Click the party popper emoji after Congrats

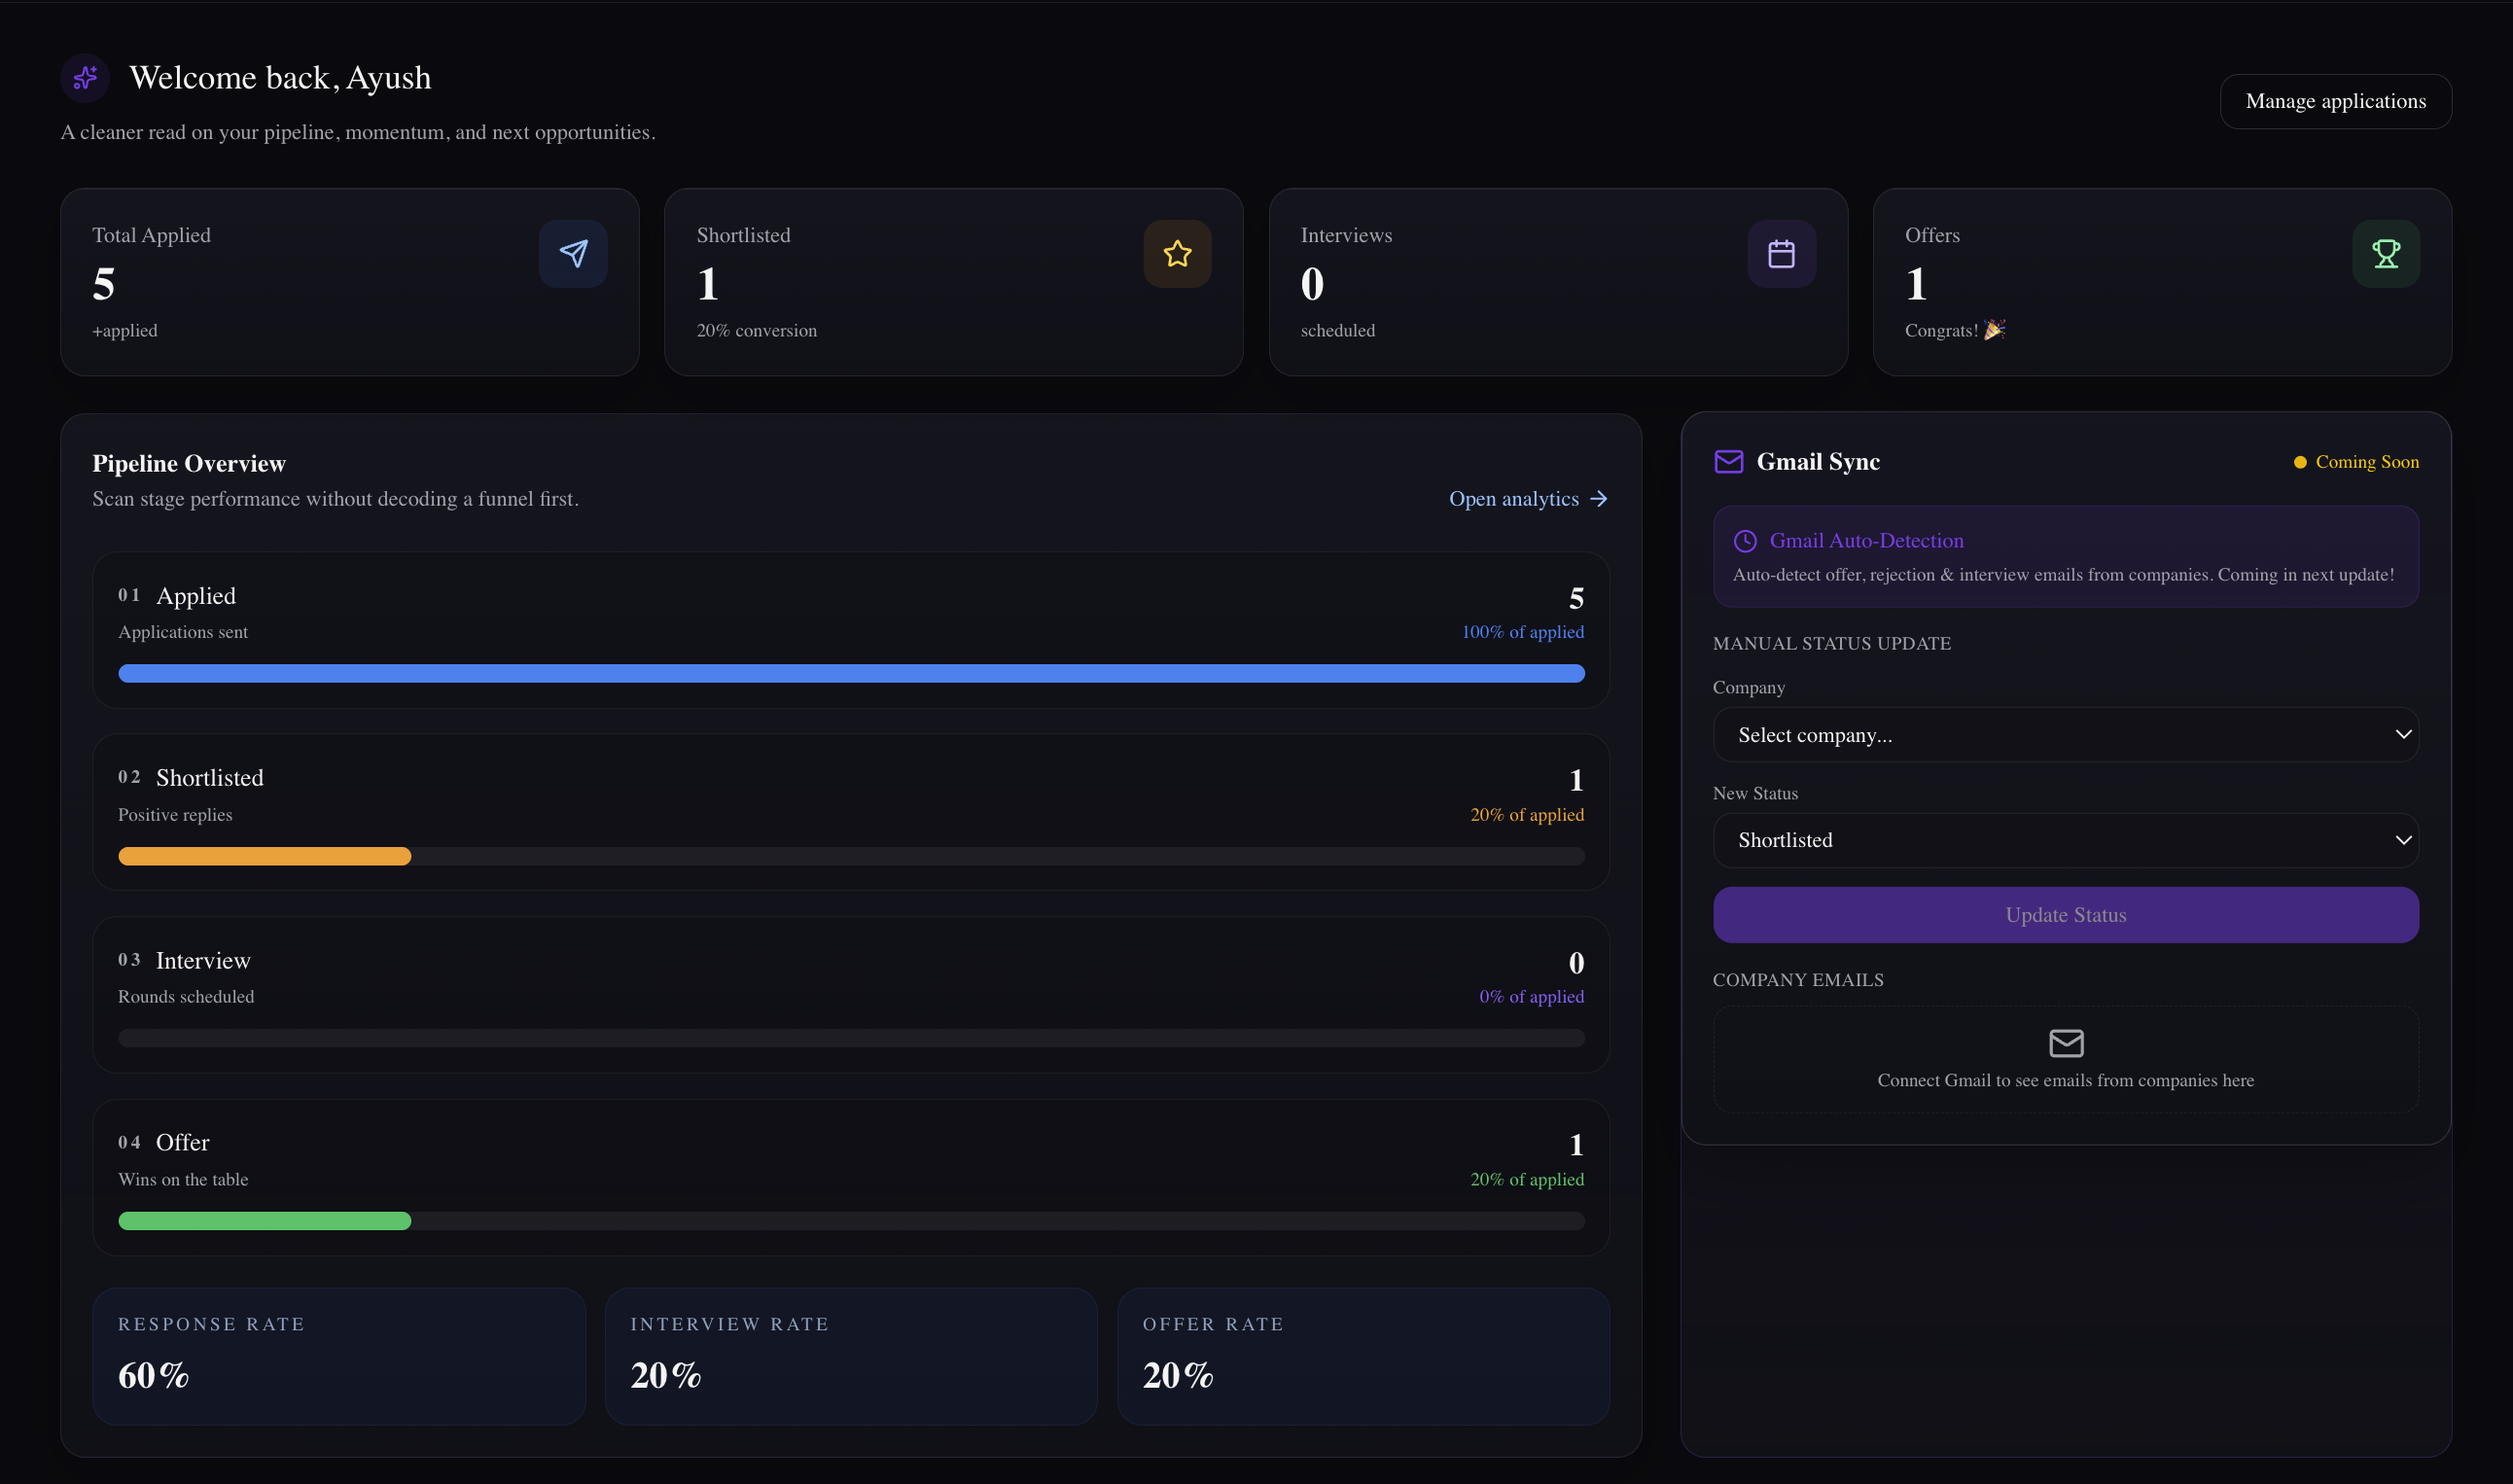pyautogui.click(x=1994, y=330)
